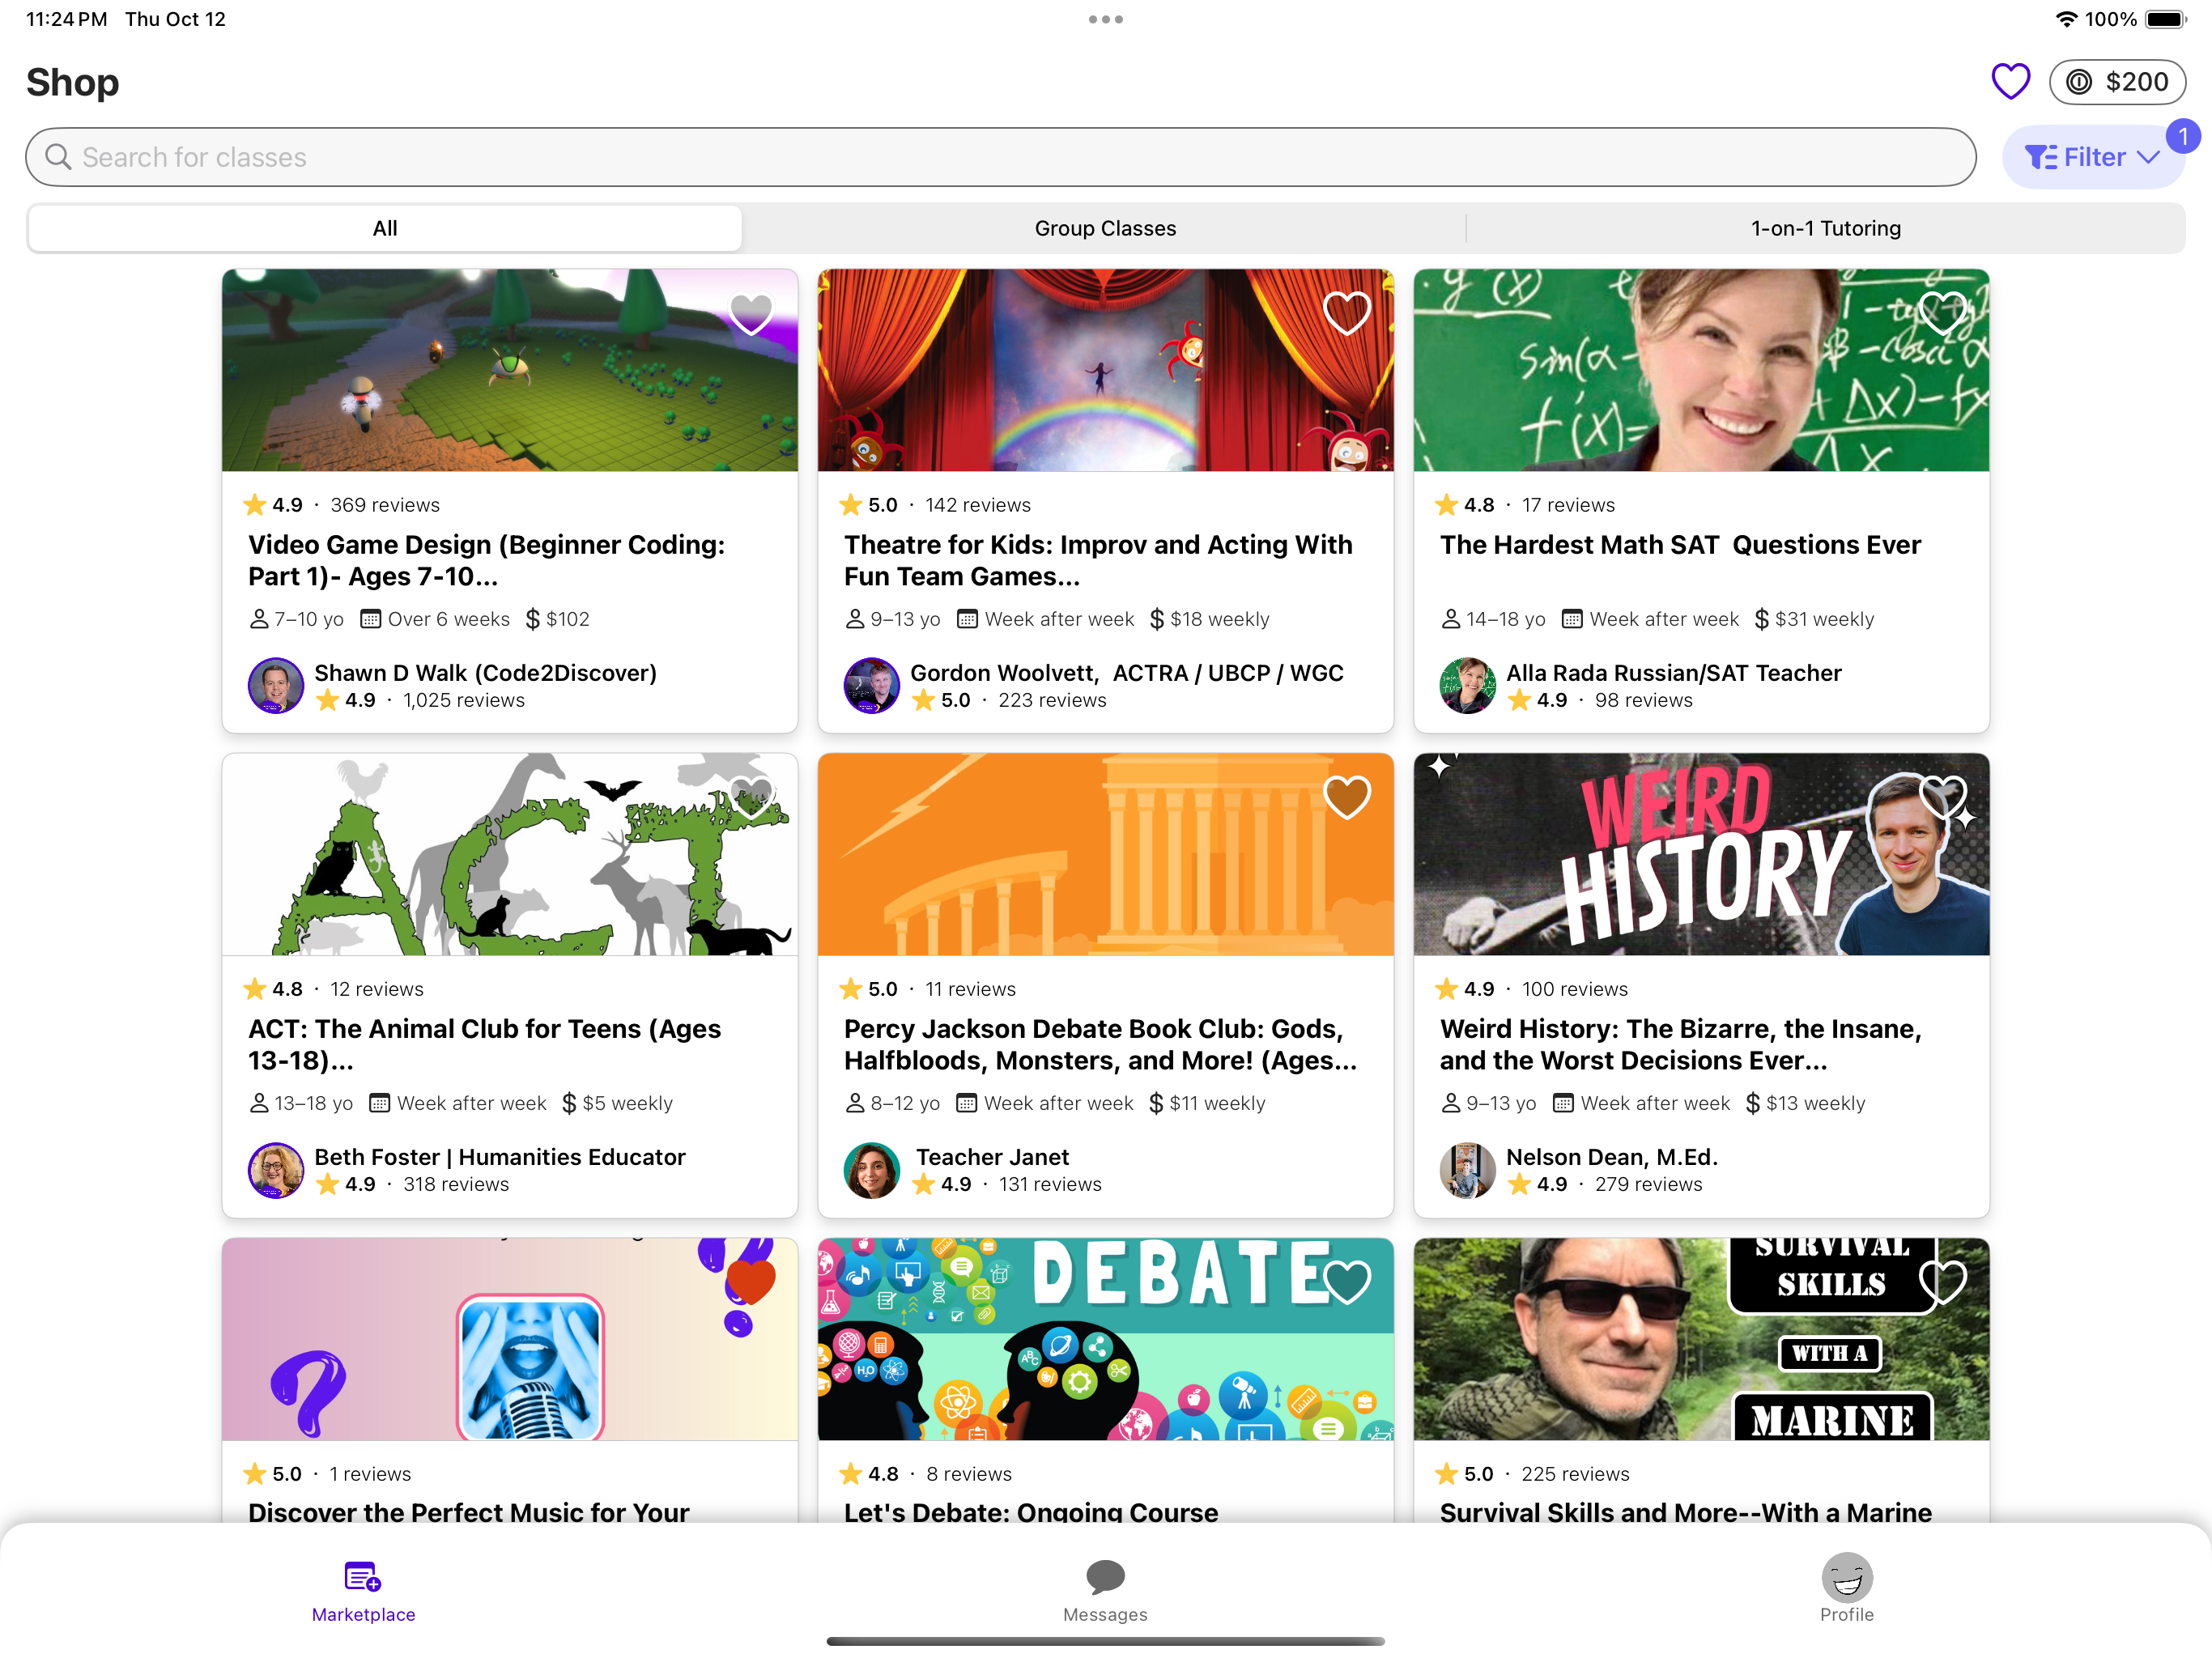2212x1658 pixels.
Task: View Beth Foster teacher avatar
Action: click(x=276, y=1169)
